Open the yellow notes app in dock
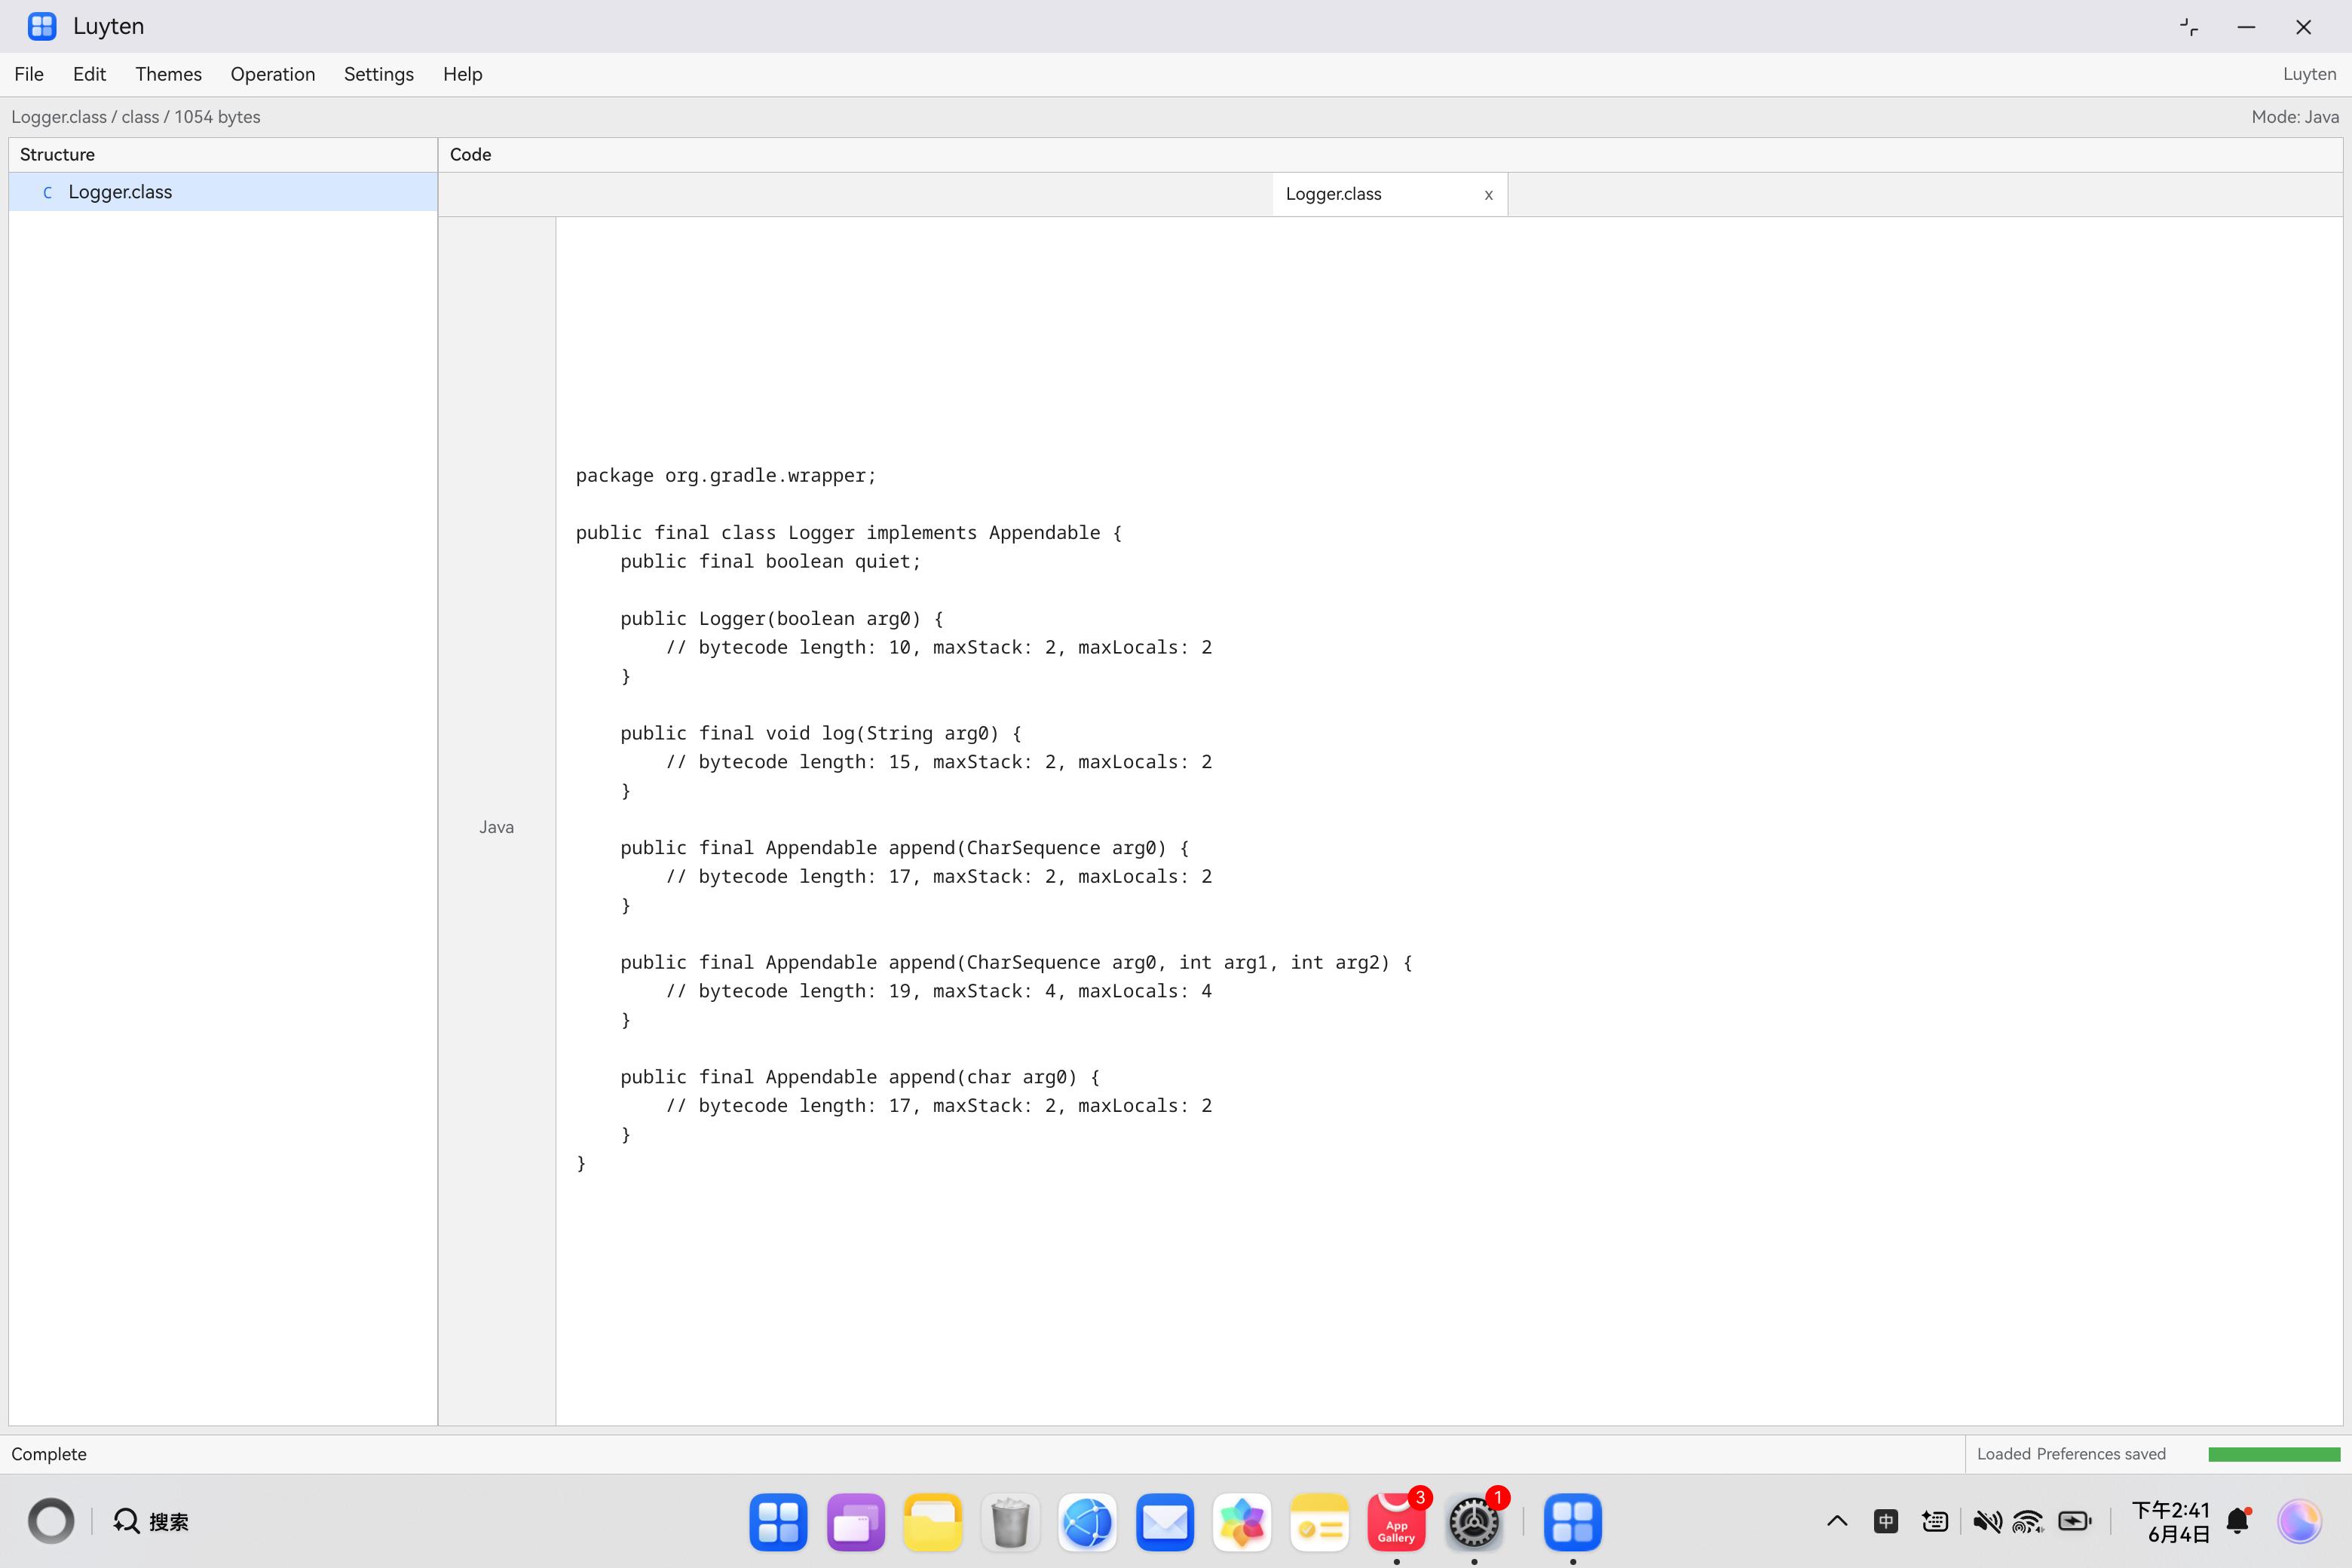Image resolution: width=2352 pixels, height=1568 pixels. [1319, 1522]
